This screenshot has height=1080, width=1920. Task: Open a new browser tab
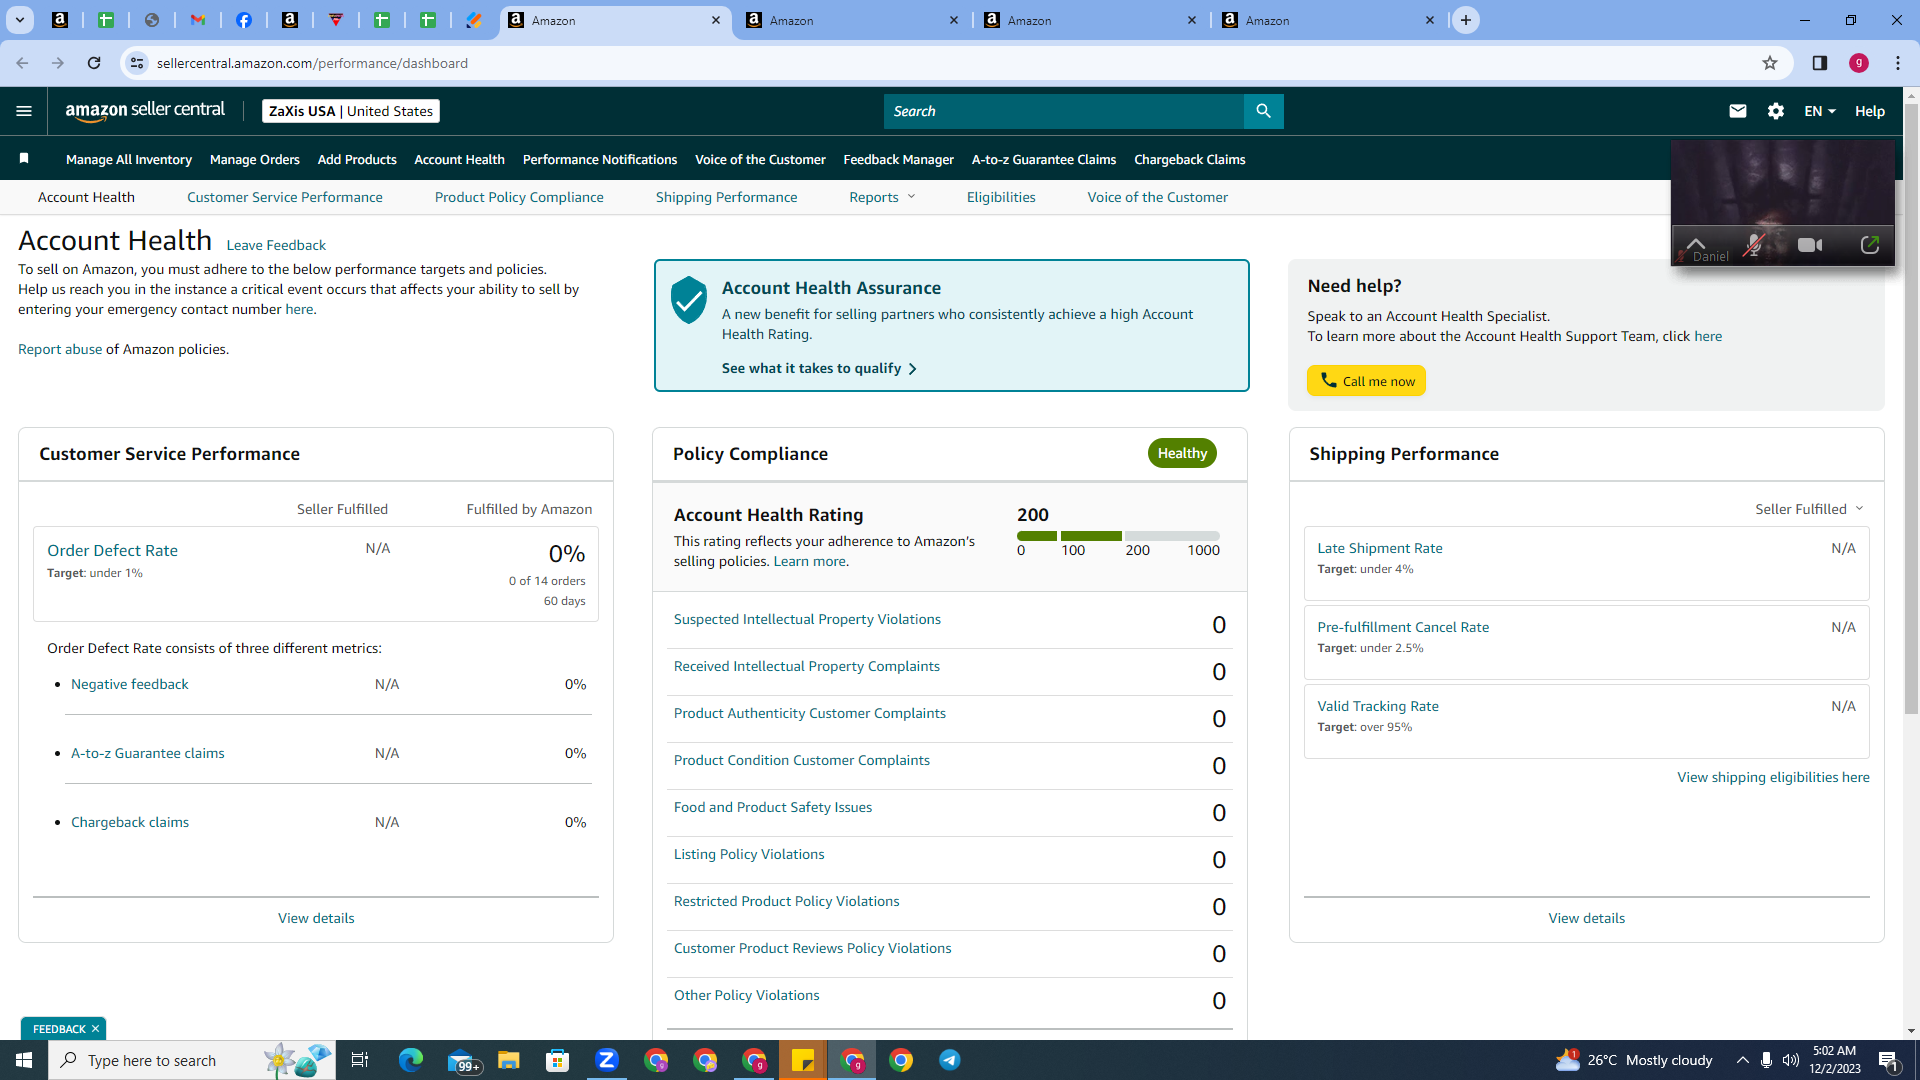coord(1466,20)
